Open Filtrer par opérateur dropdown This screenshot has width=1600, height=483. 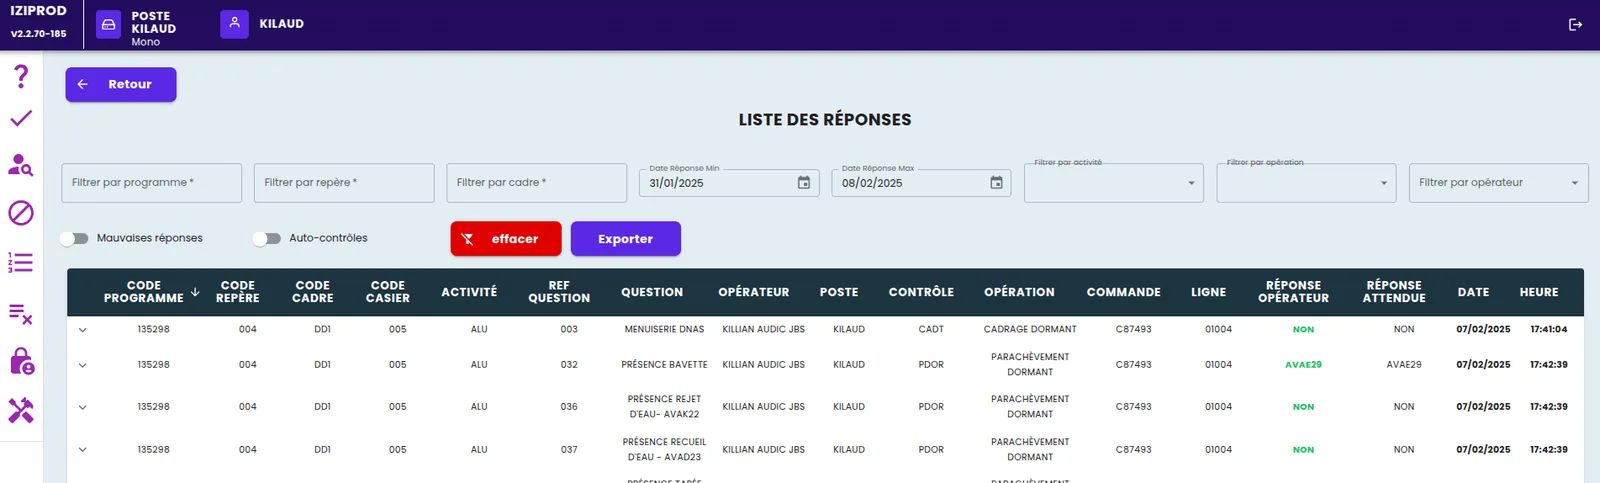click(x=1498, y=183)
